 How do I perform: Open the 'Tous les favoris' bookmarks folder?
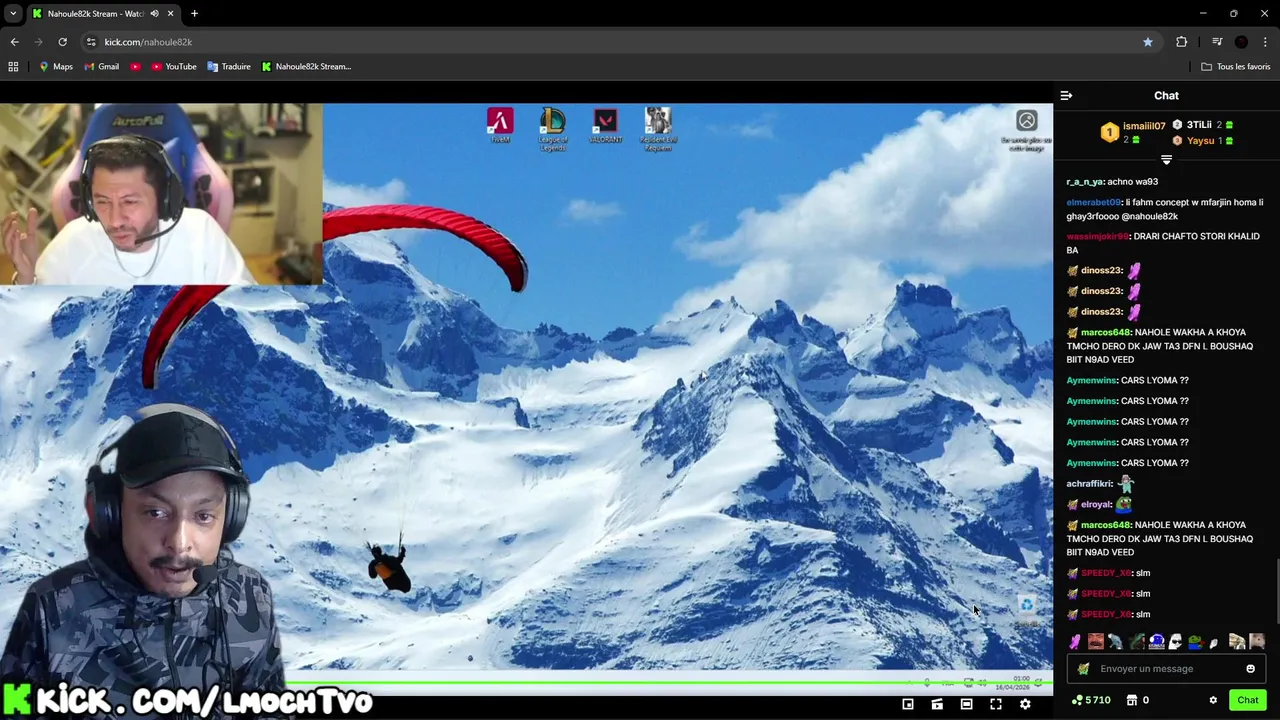pyautogui.click(x=1236, y=67)
